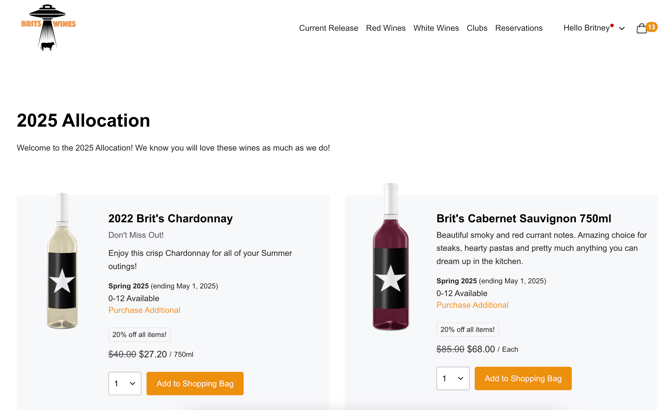Click the Chardonnay 20% off all items tag

point(139,335)
